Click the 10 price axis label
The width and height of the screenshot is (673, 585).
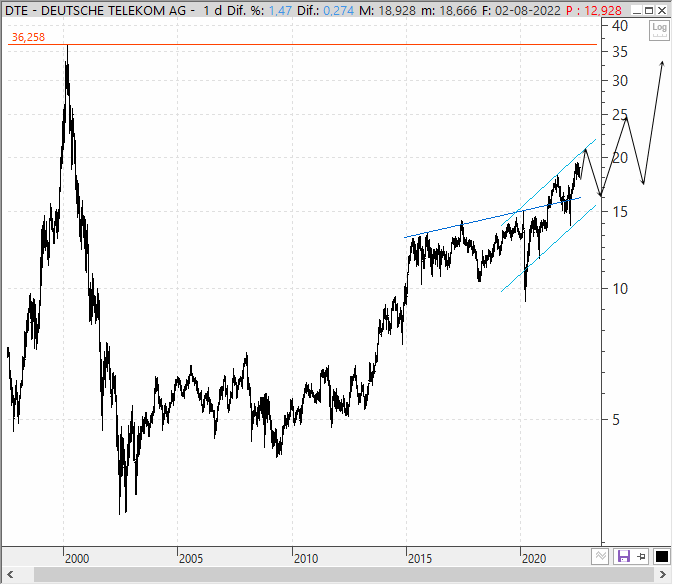pos(620,289)
